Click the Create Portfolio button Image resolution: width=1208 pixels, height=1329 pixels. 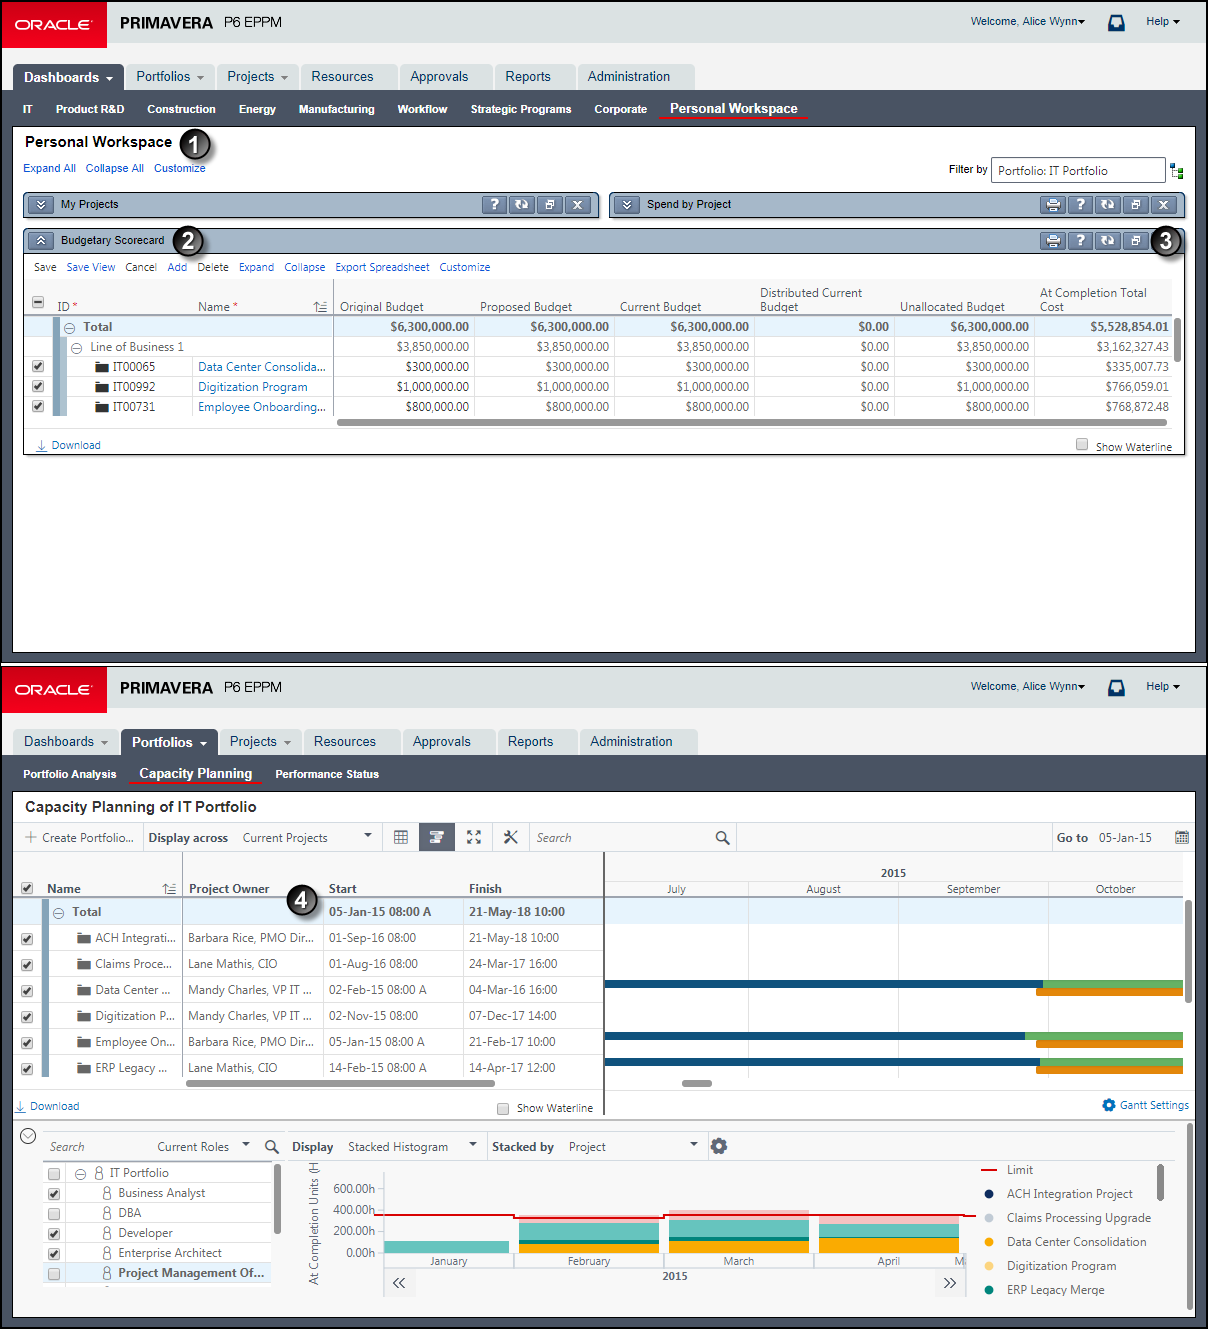tap(79, 838)
